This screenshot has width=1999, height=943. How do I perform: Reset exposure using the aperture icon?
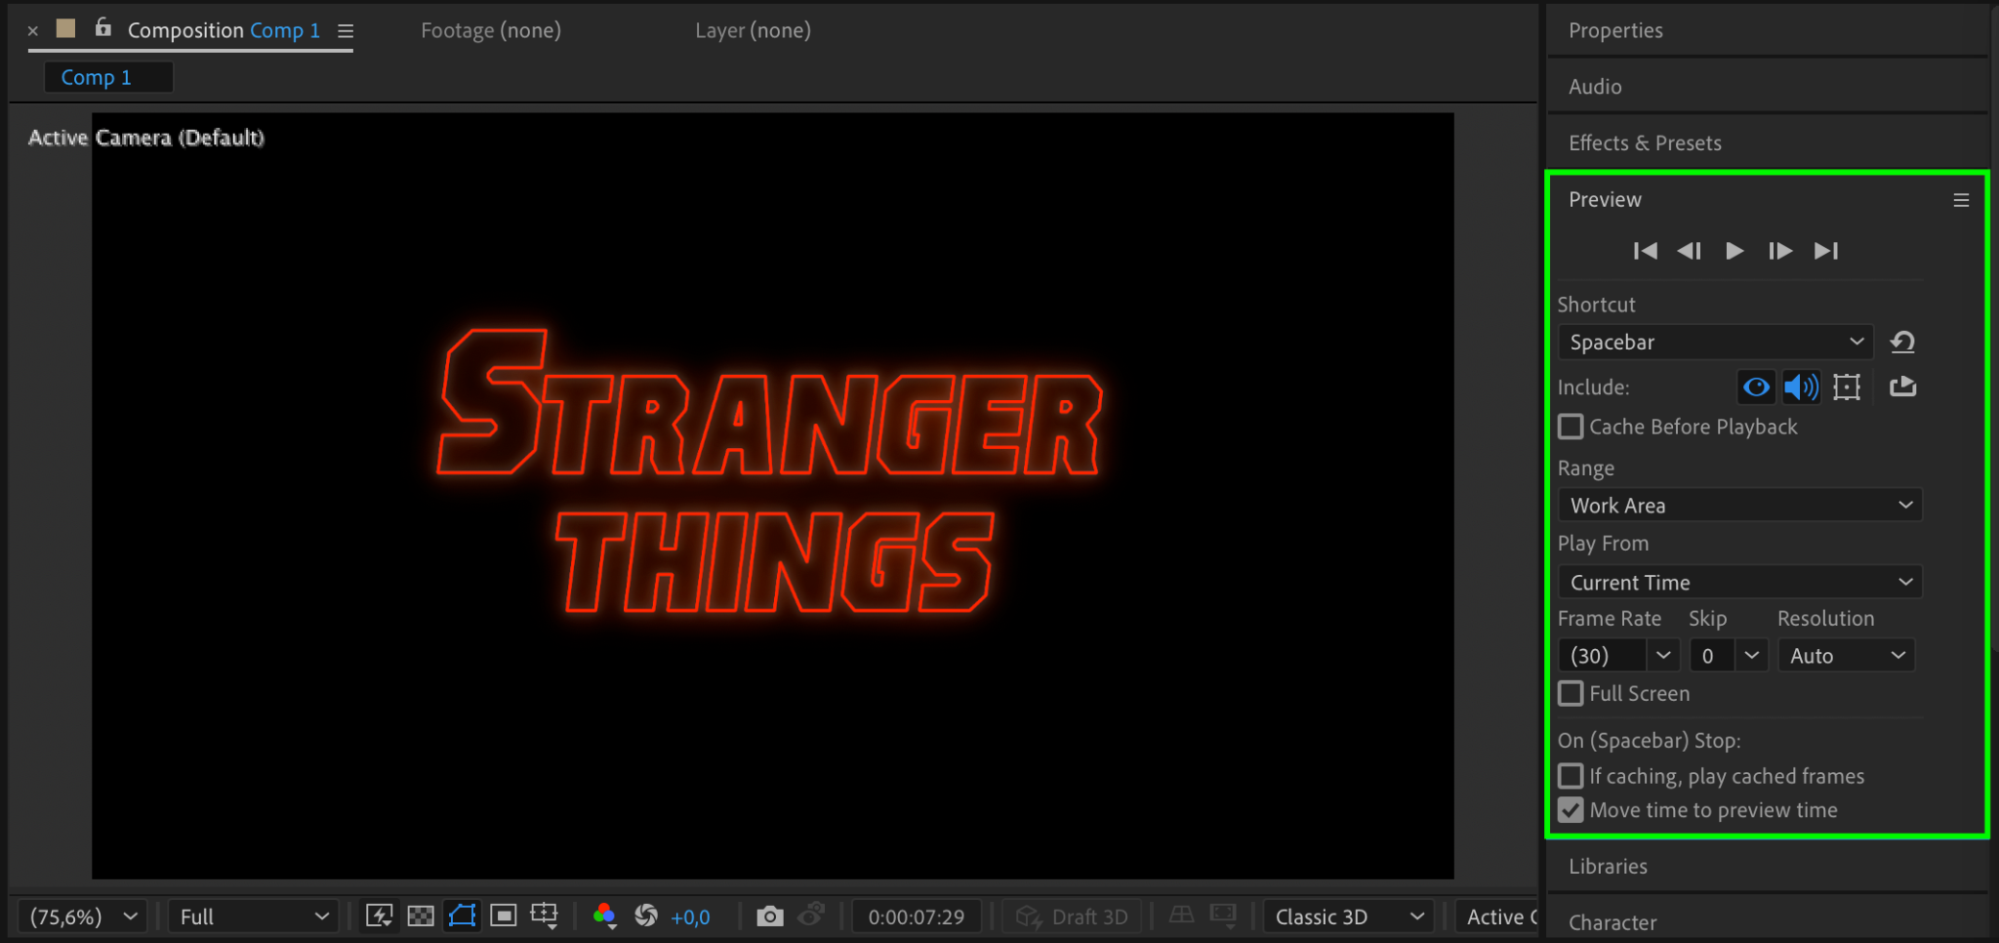646,916
